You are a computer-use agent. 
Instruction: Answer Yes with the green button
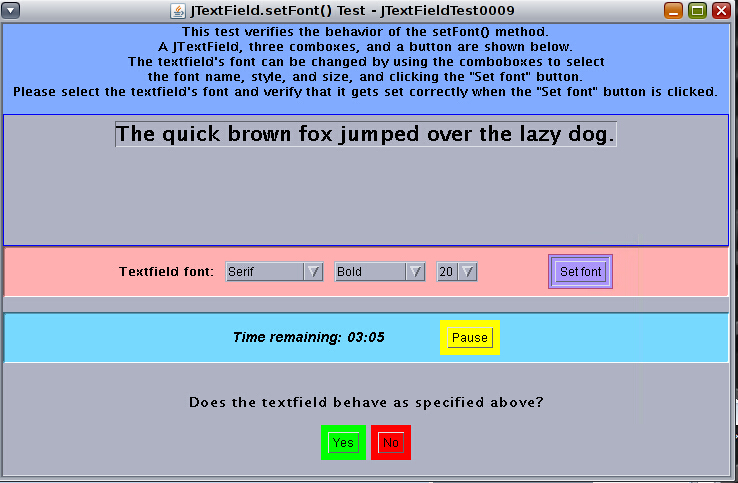(x=343, y=443)
